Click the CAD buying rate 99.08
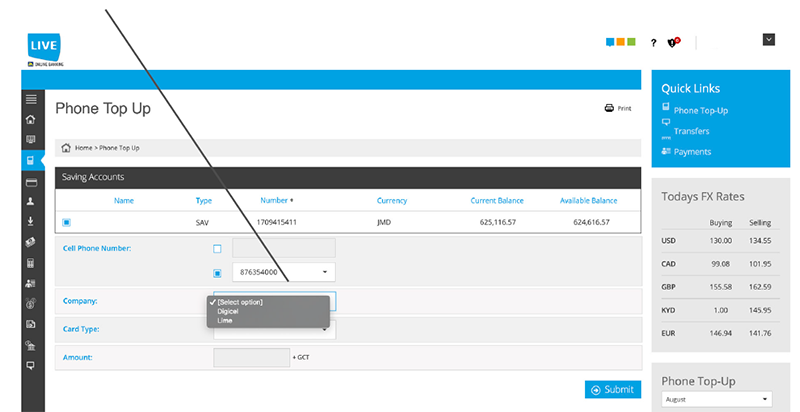Screen dimensions: 800x412 coord(720,264)
